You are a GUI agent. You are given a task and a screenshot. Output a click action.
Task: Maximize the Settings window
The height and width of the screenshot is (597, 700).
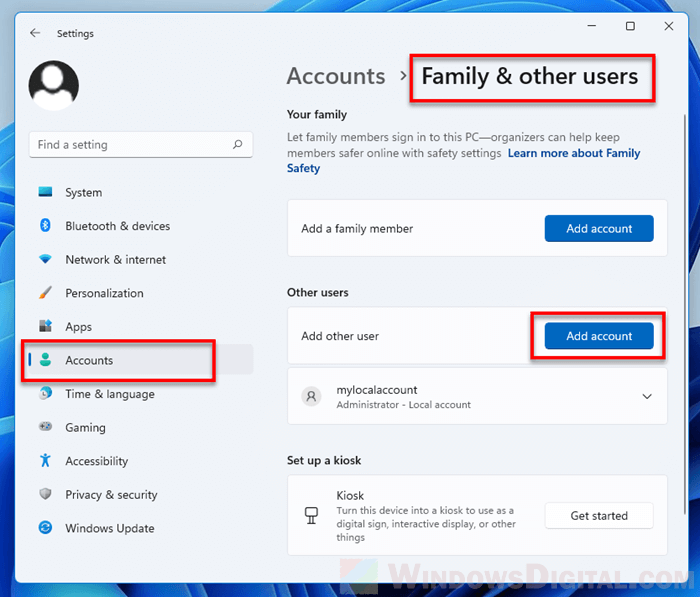(x=630, y=26)
